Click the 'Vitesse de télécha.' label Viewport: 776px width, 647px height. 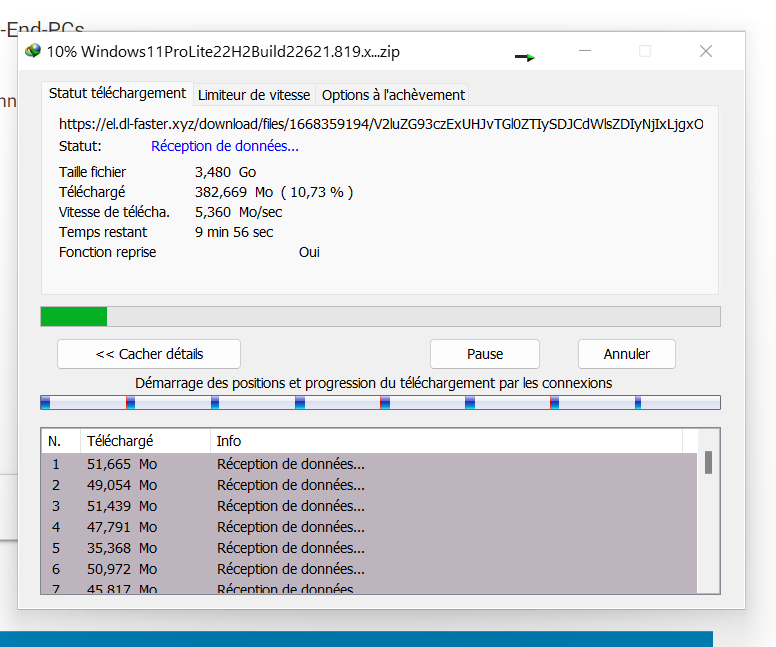coord(114,212)
